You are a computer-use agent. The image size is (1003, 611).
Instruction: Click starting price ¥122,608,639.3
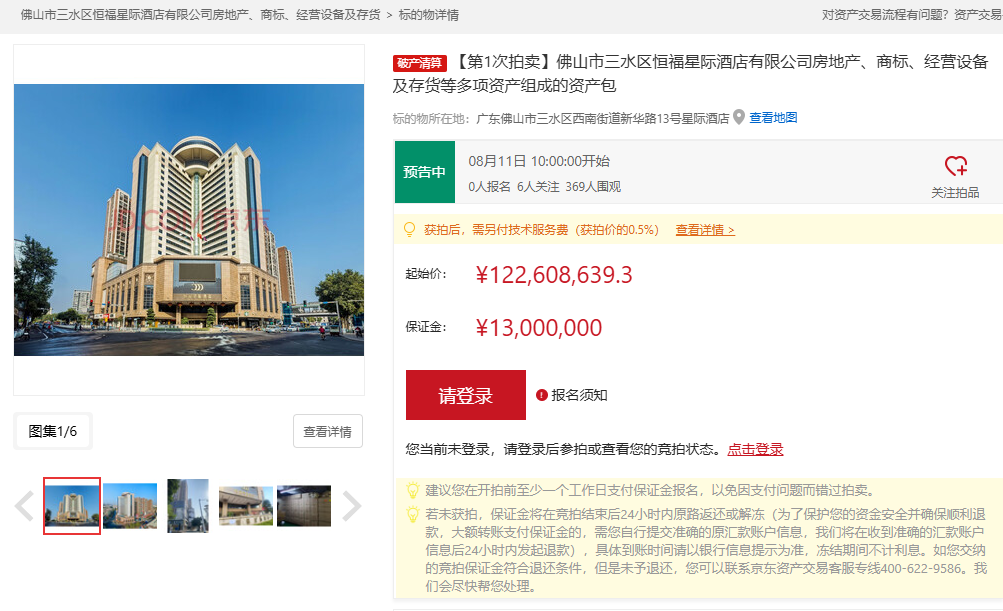click(554, 275)
